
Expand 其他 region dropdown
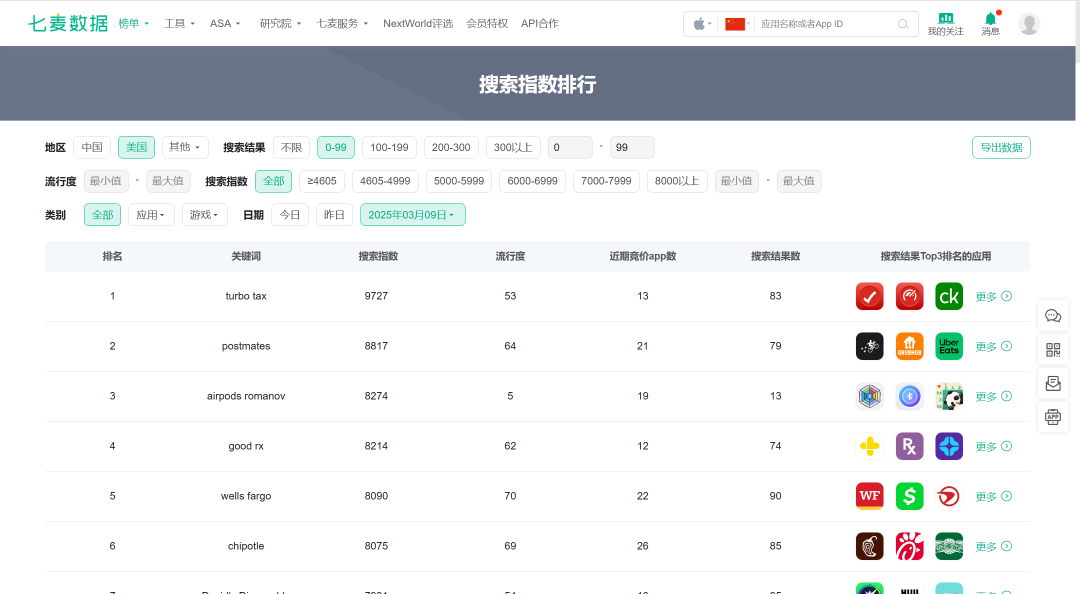[x=185, y=147]
